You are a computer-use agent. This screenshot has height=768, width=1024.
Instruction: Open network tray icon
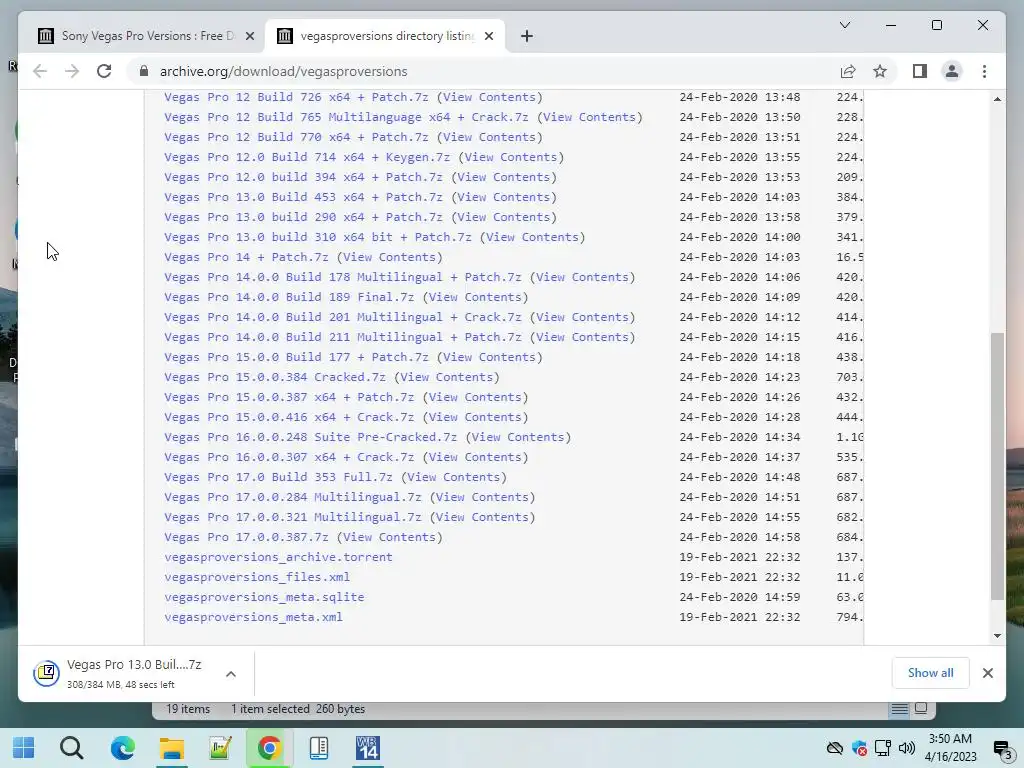[x=883, y=748]
